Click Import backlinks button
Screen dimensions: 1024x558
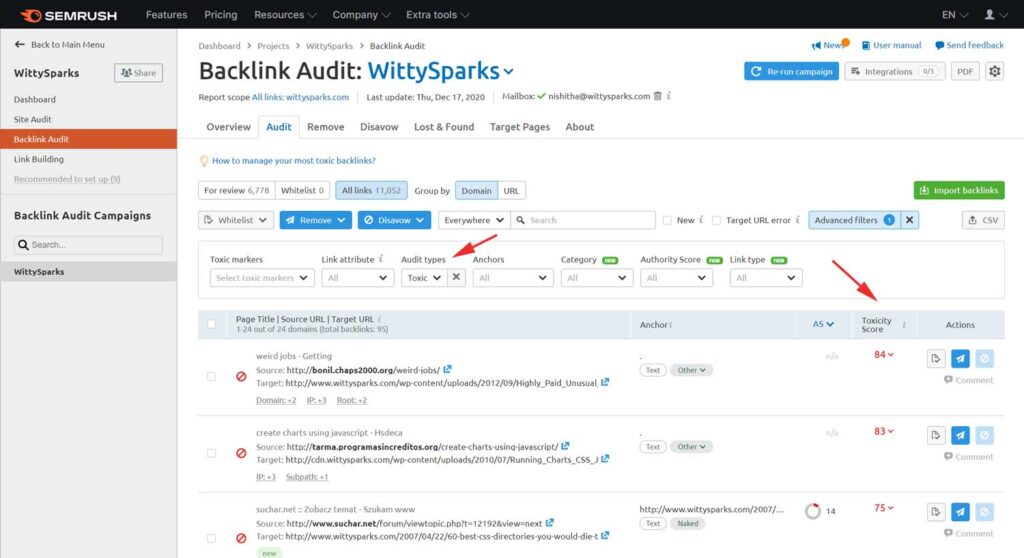(959, 190)
